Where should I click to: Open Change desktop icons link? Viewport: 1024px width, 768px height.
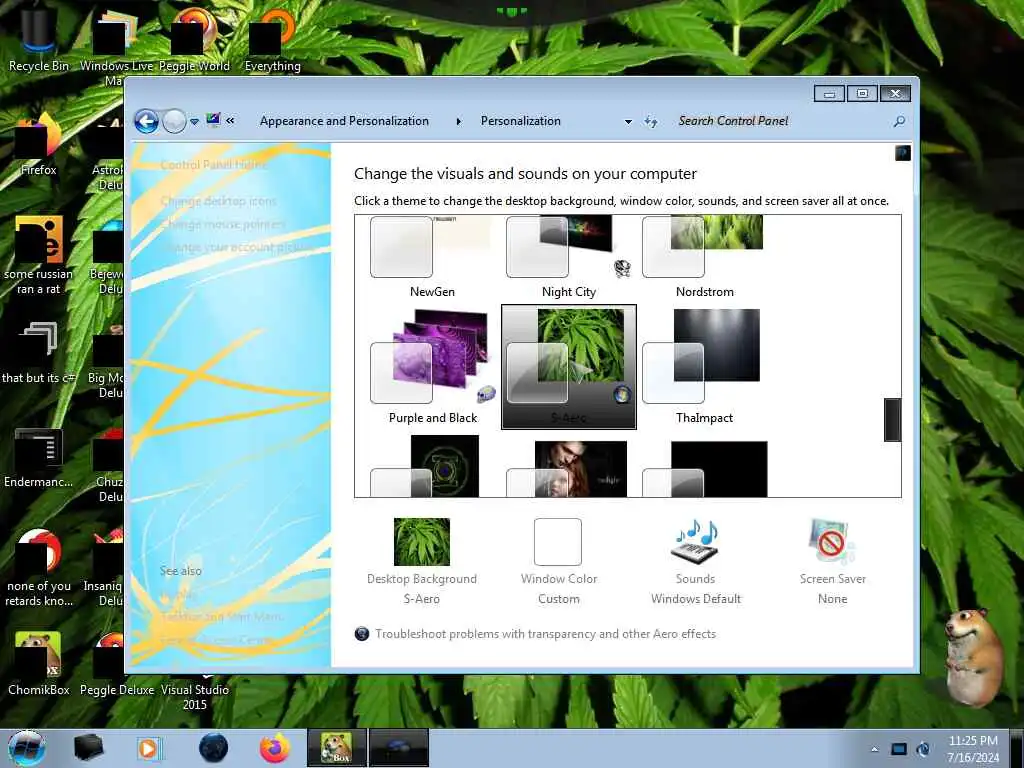coord(219,201)
